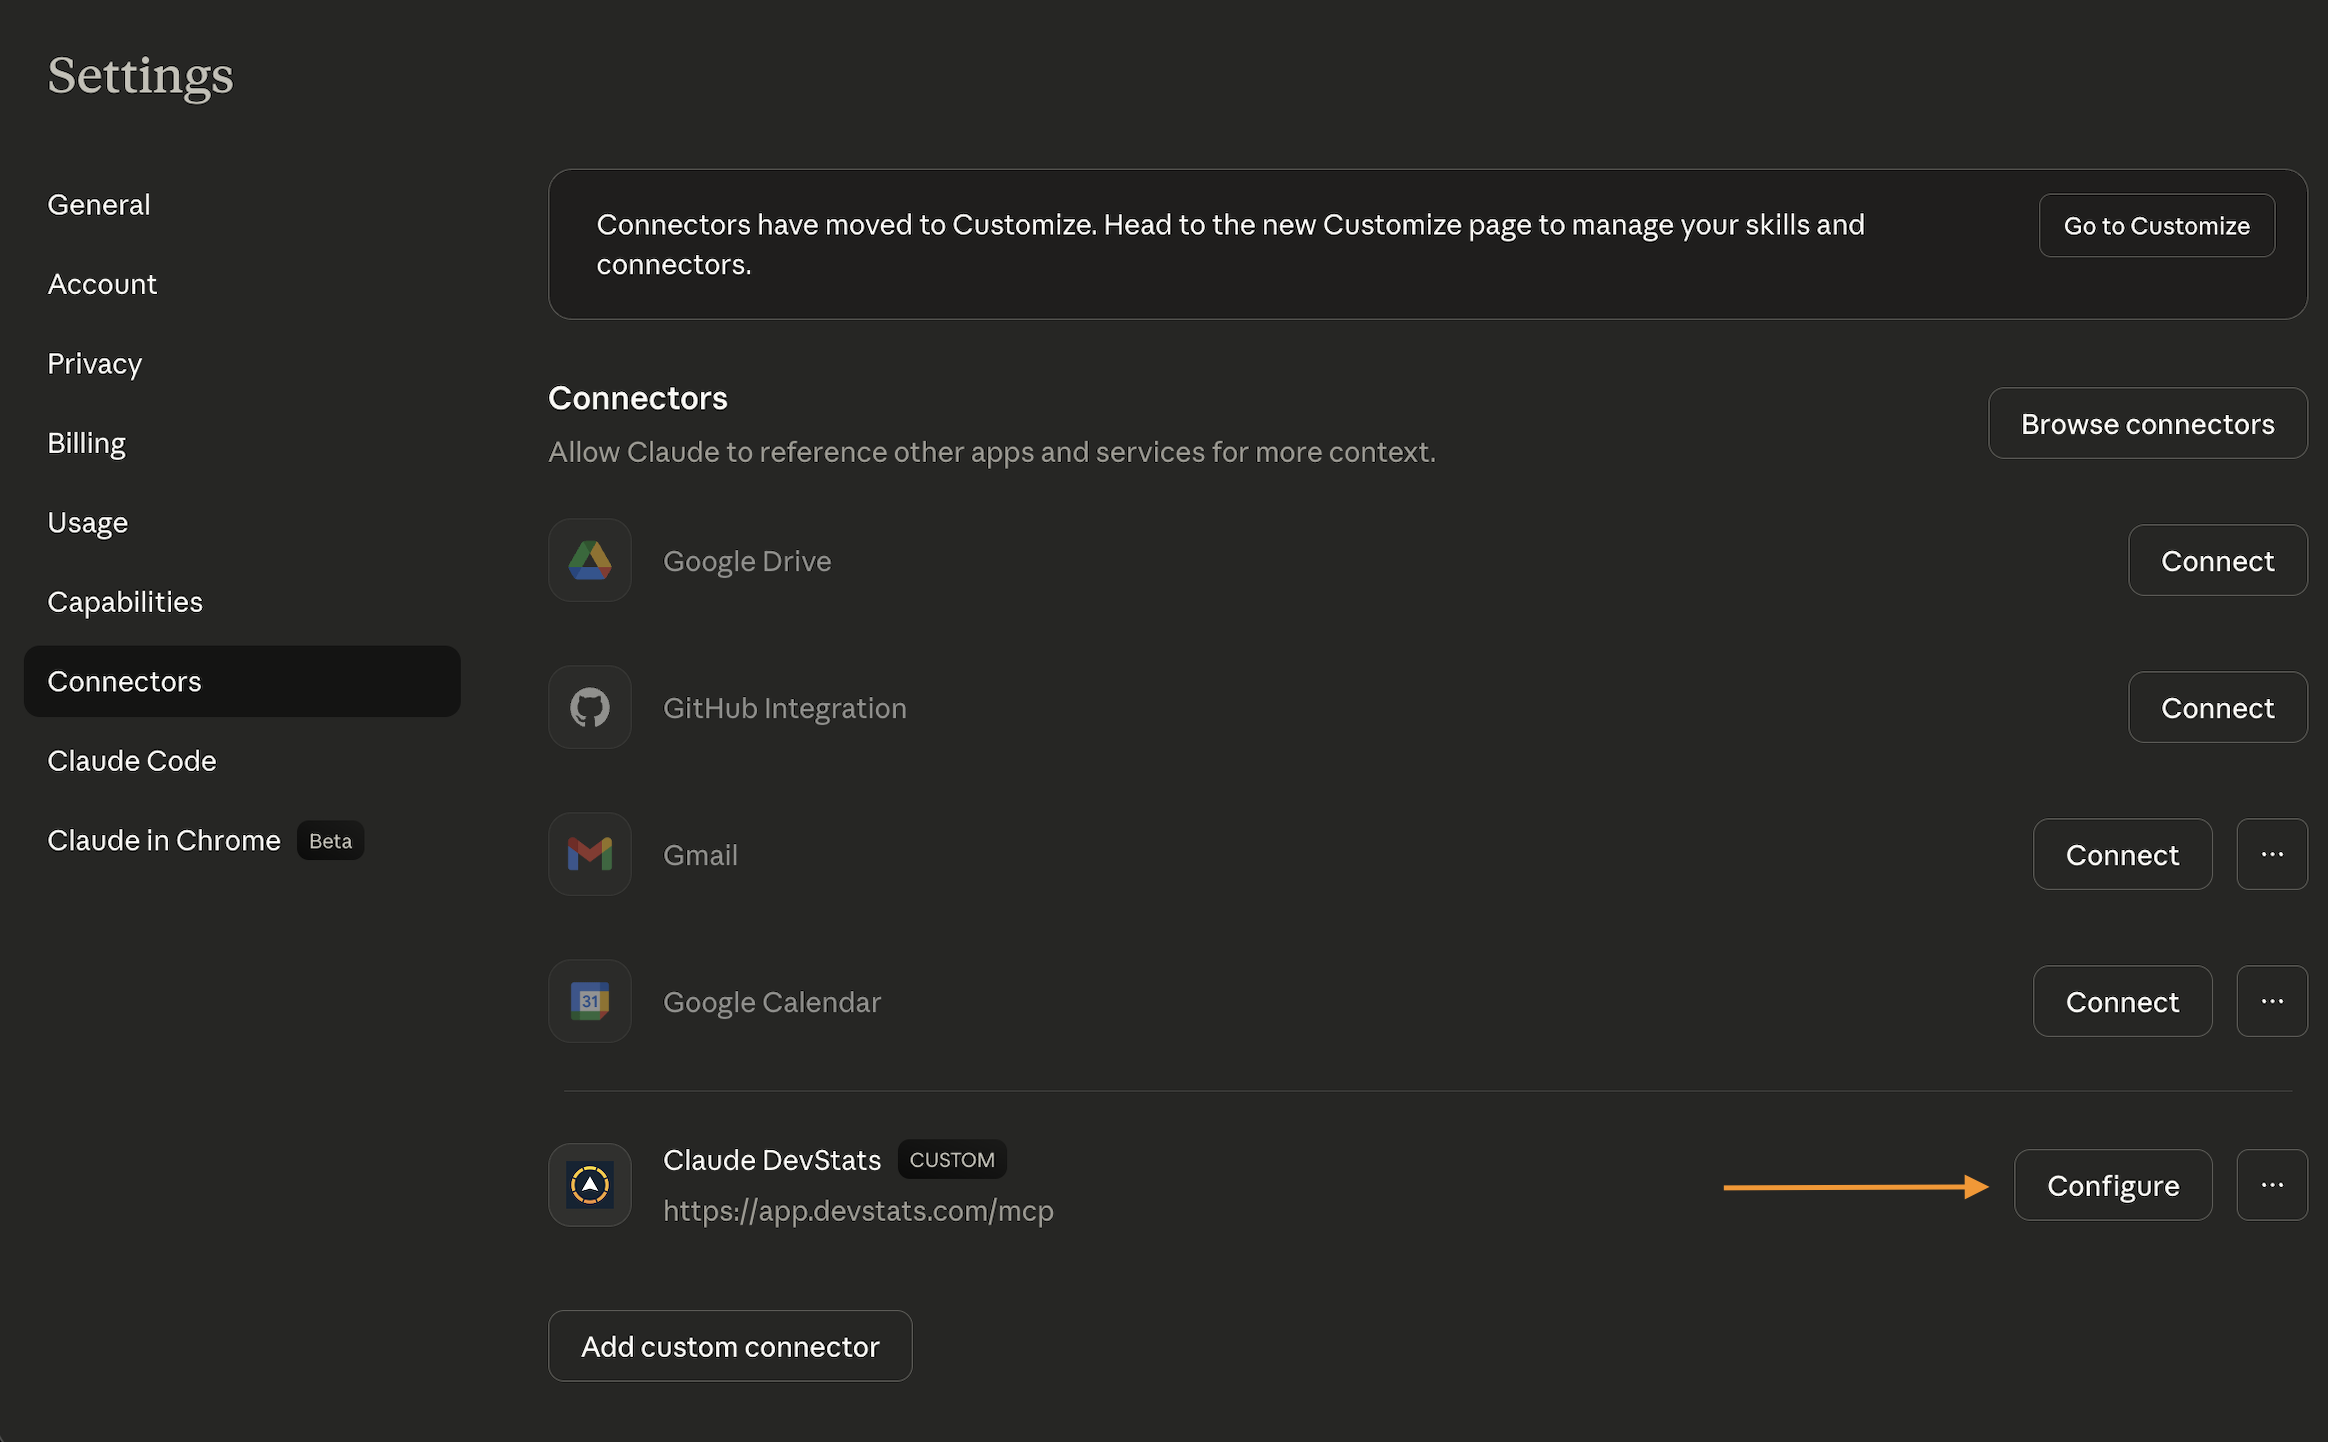2328x1442 pixels.
Task: Click the 'Connectors have moved to Customize' notice text
Action: click(1231, 244)
